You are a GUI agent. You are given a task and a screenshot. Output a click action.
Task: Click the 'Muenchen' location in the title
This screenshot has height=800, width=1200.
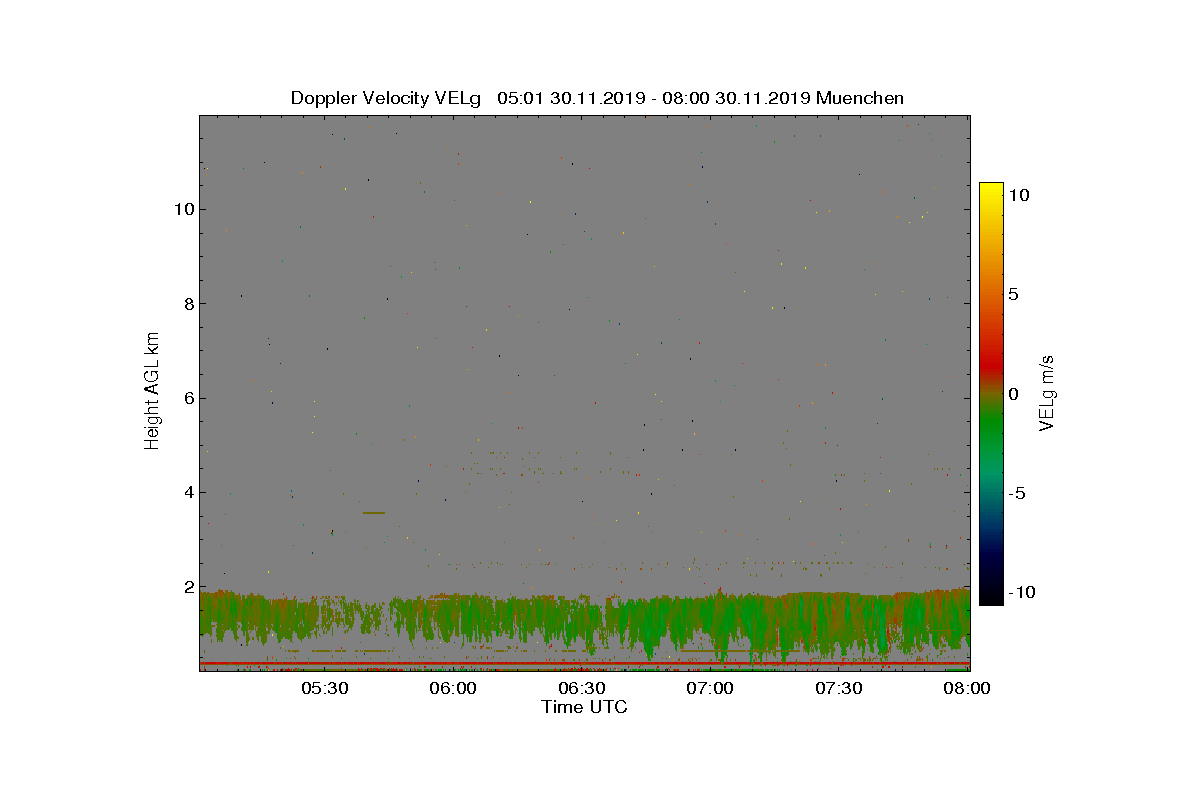point(860,98)
